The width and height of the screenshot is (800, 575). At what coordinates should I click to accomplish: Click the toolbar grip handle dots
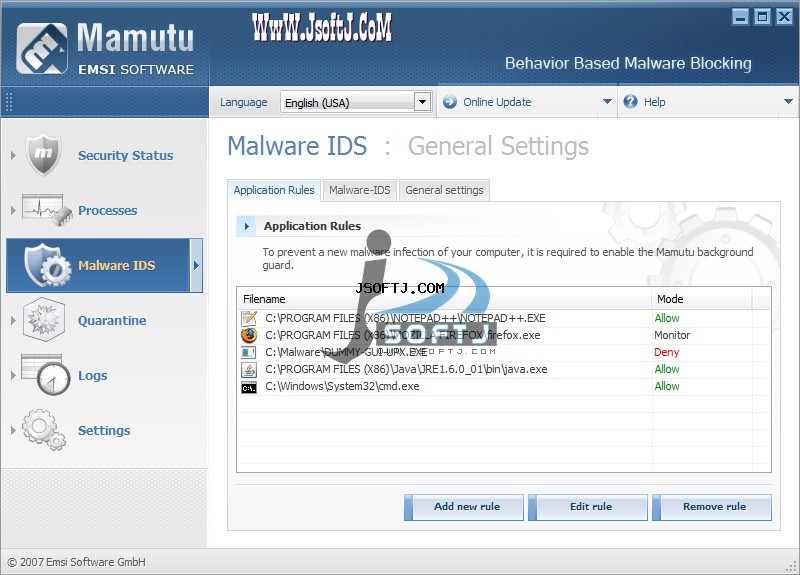9,102
